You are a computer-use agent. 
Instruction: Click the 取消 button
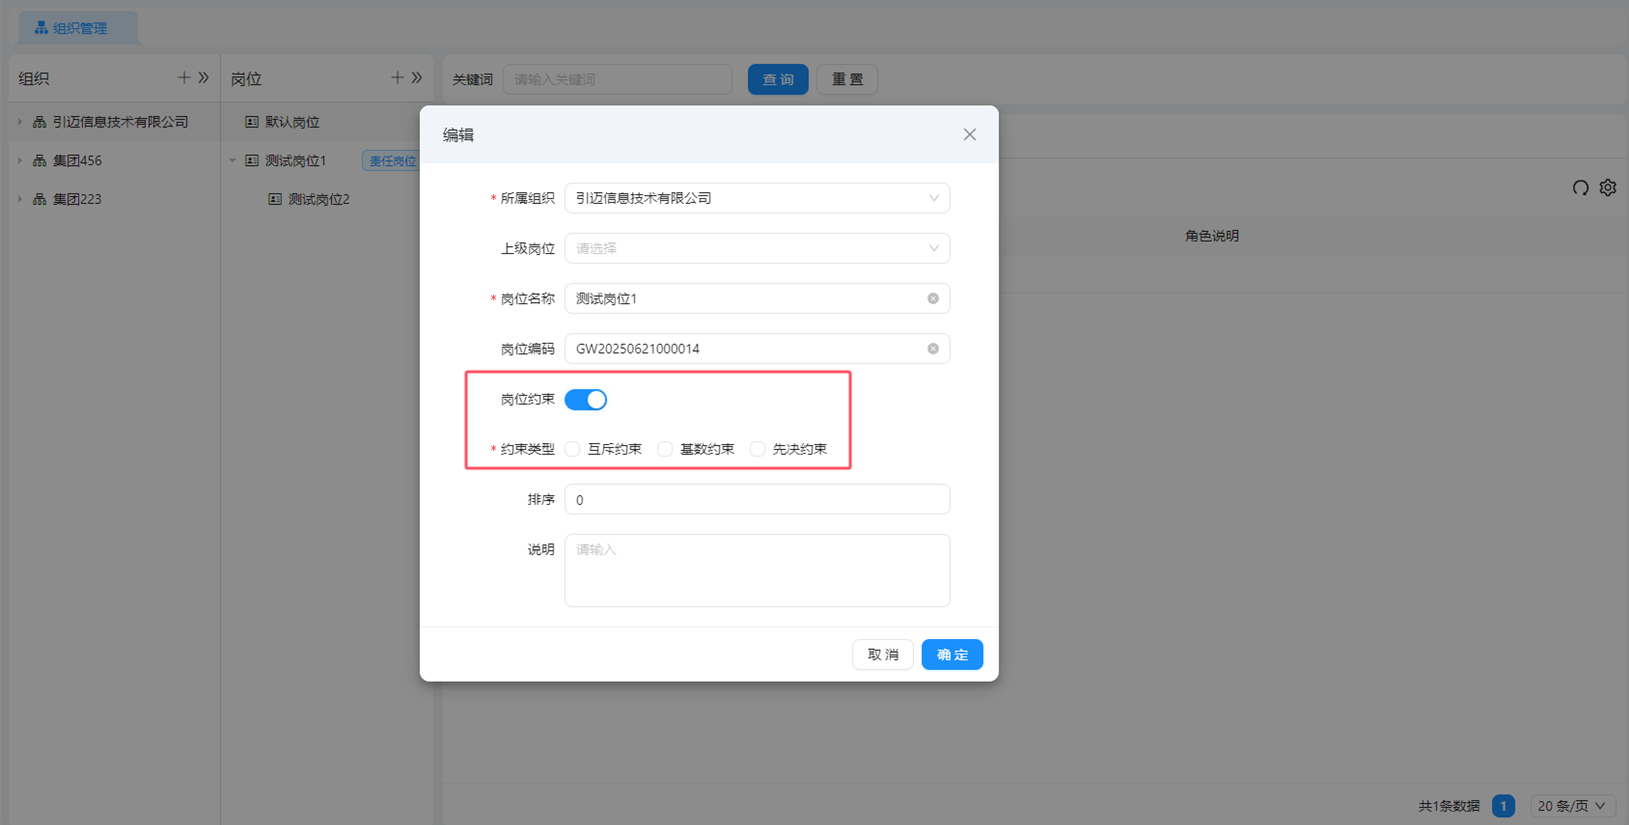883,655
